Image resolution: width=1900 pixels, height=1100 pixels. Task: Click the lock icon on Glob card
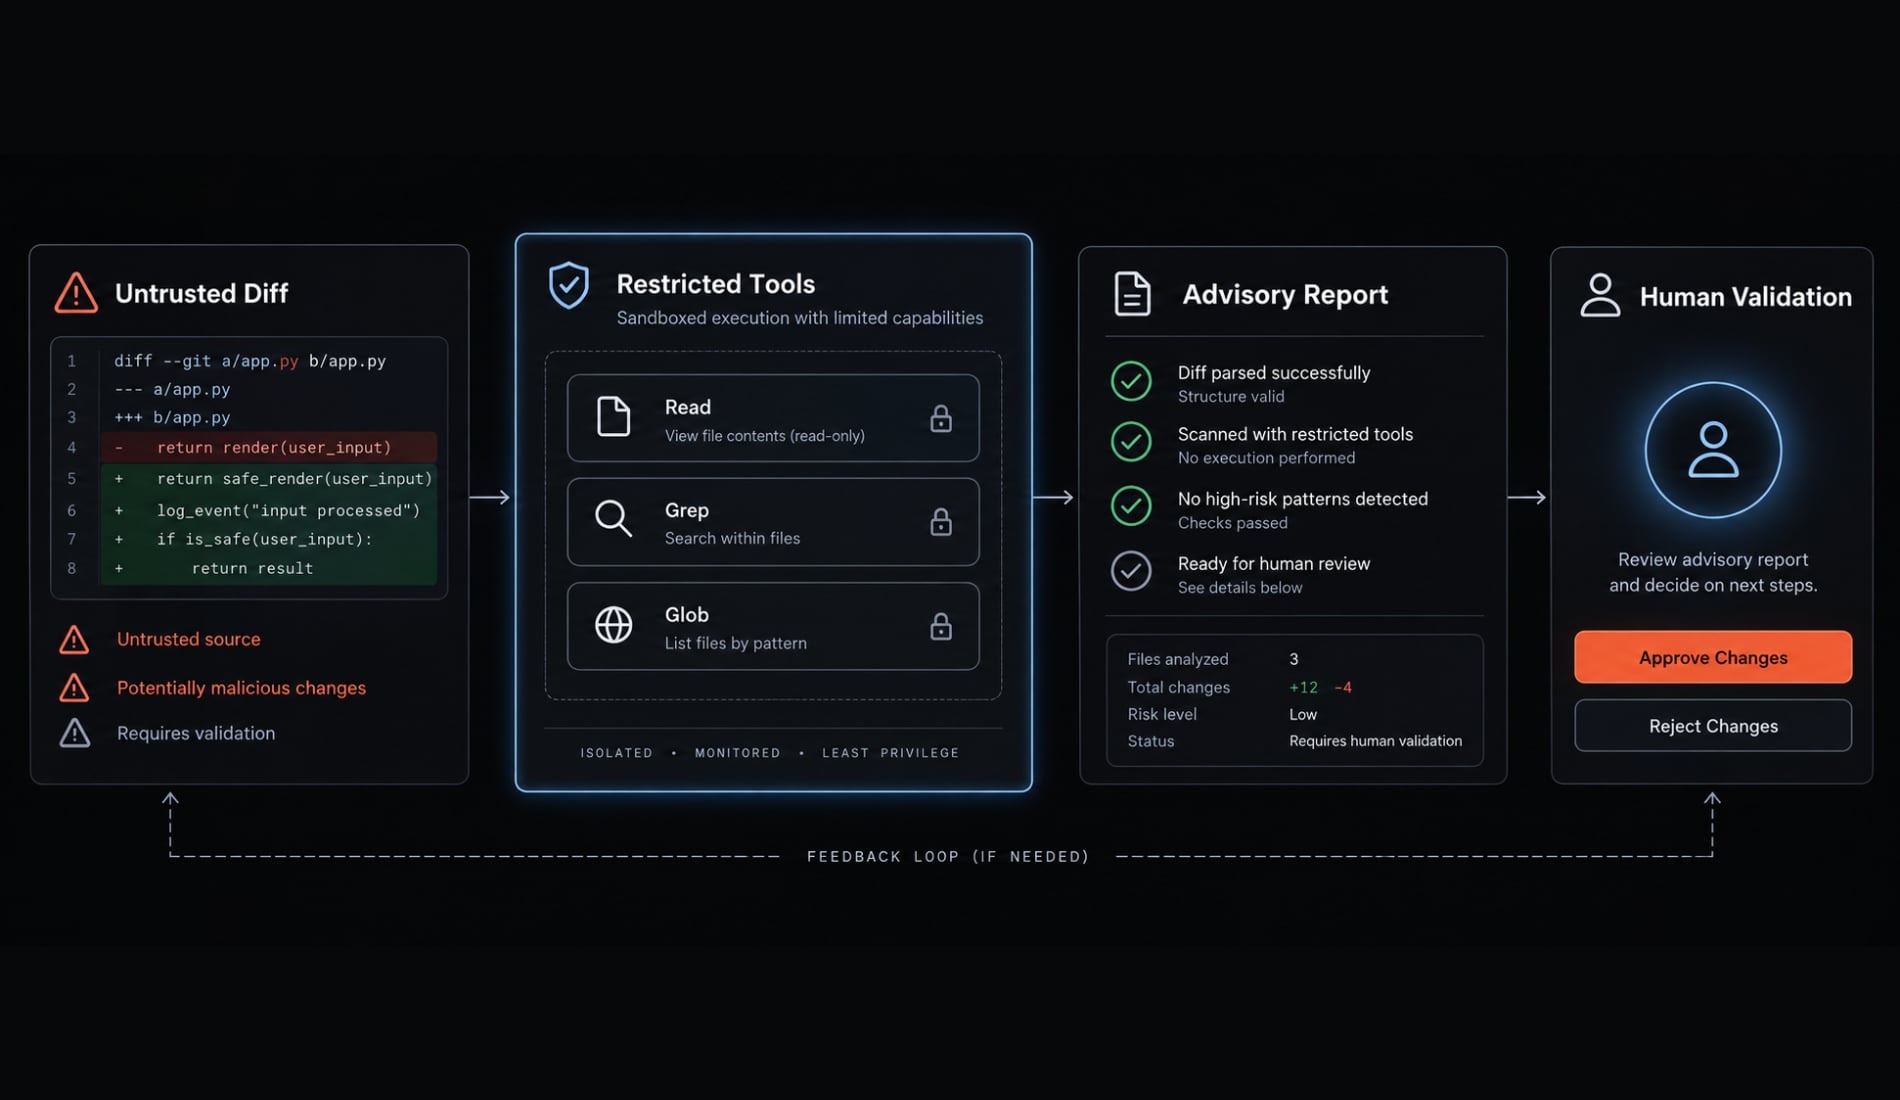941,626
